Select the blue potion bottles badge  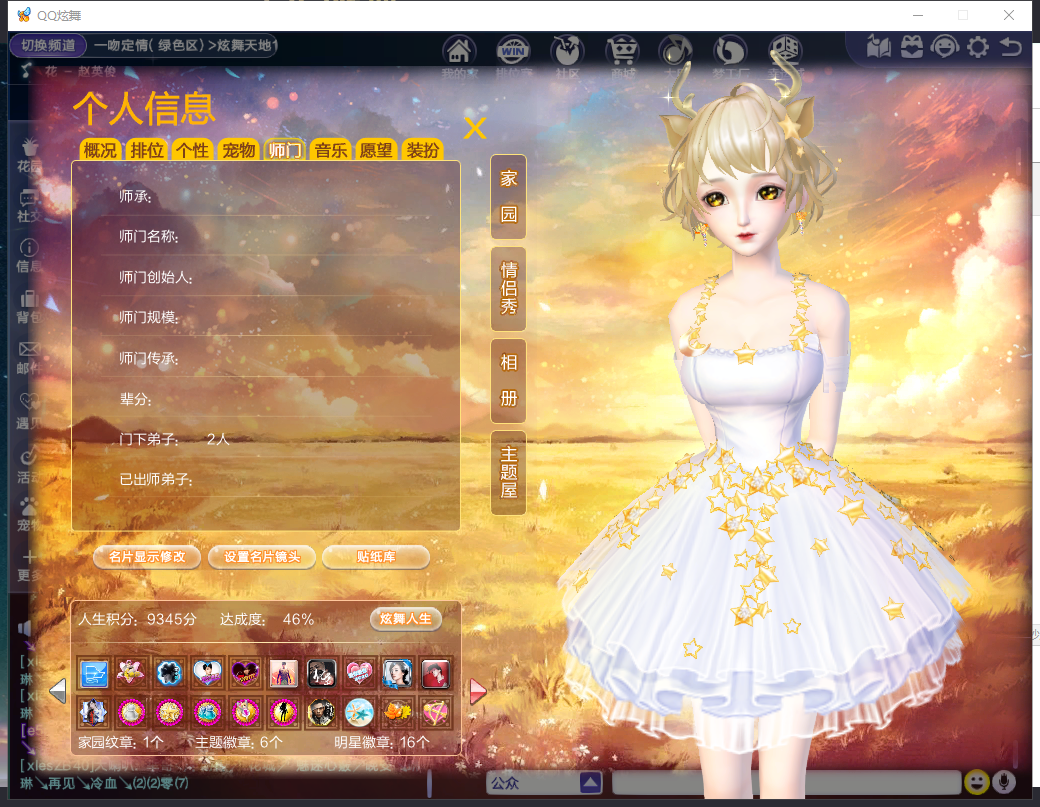(208, 713)
